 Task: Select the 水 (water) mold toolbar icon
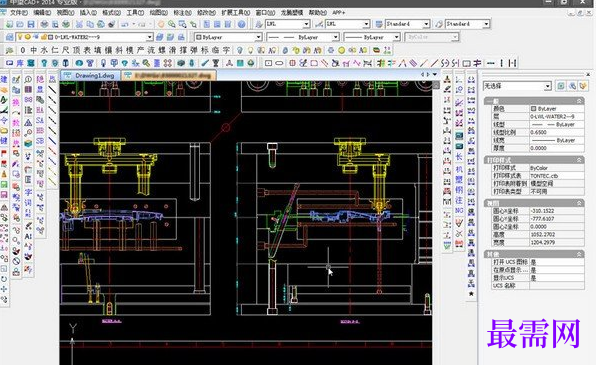tap(44, 50)
